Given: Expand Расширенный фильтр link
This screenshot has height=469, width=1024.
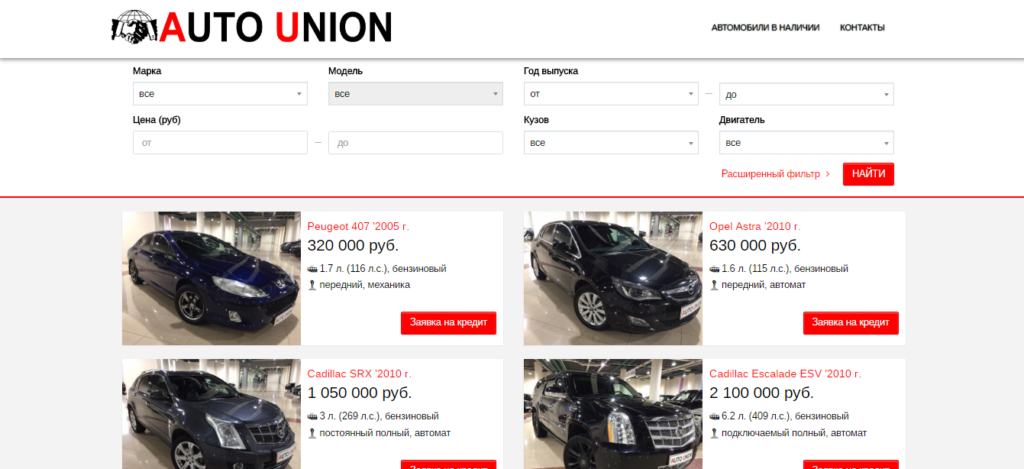Looking at the screenshot, I should [775, 174].
